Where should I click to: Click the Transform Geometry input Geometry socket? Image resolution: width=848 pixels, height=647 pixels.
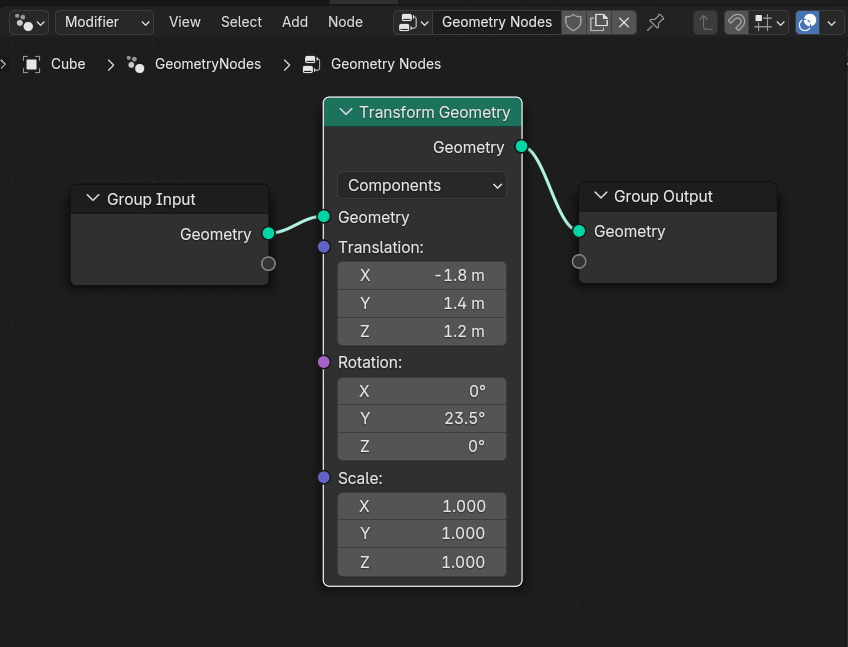tap(324, 216)
